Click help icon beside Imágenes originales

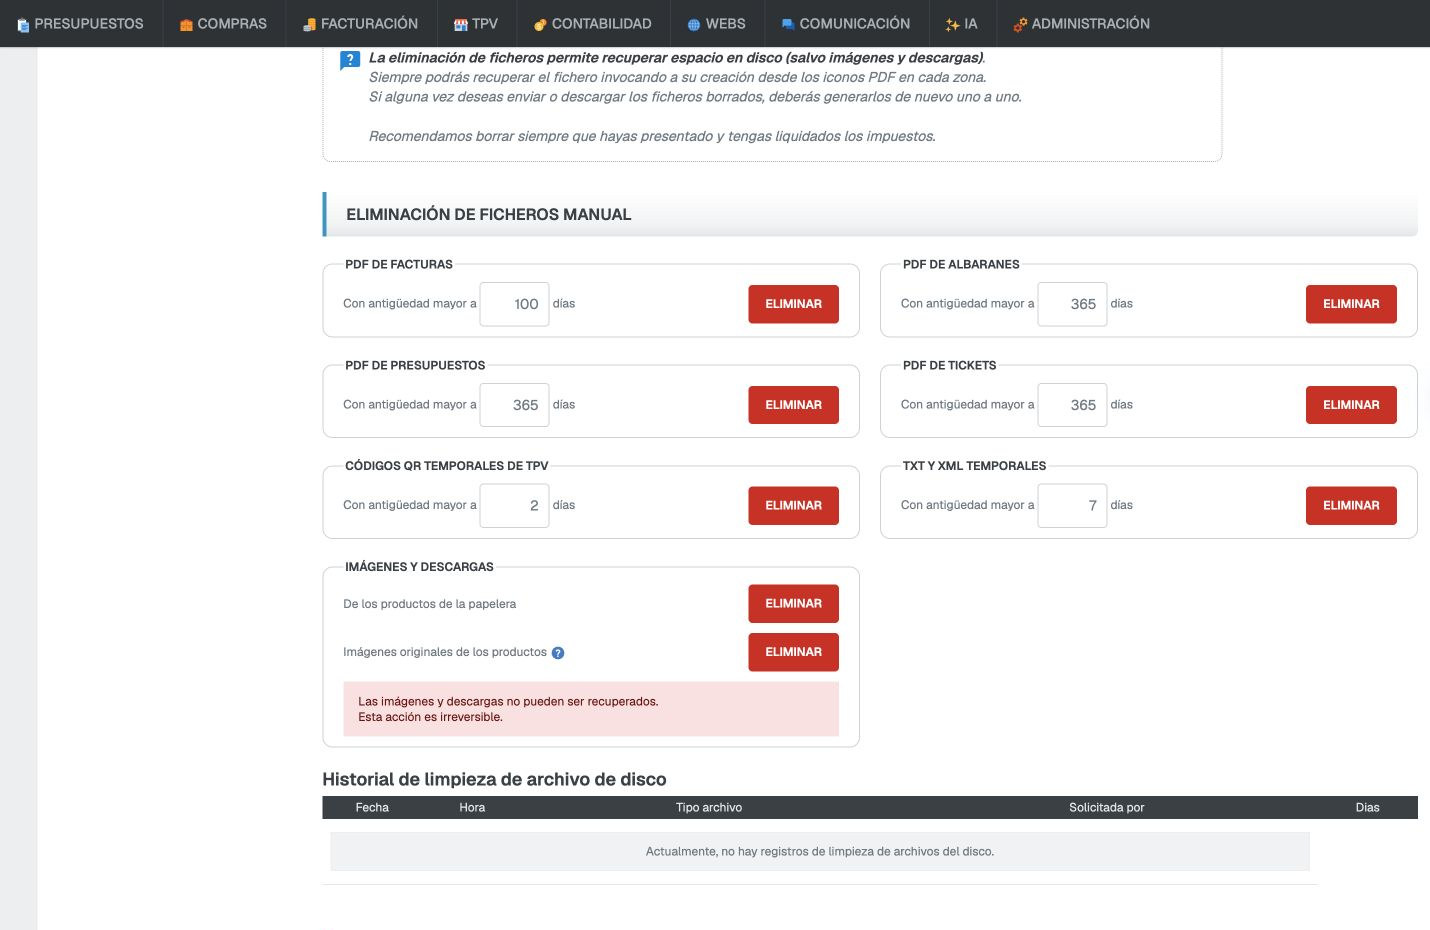coord(558,653)
